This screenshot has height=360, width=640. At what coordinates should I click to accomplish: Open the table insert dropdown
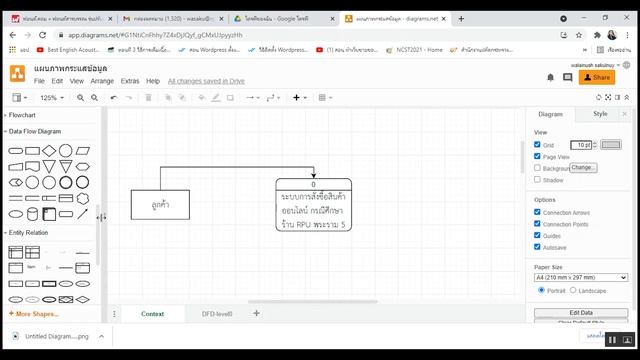coord(325,98)
